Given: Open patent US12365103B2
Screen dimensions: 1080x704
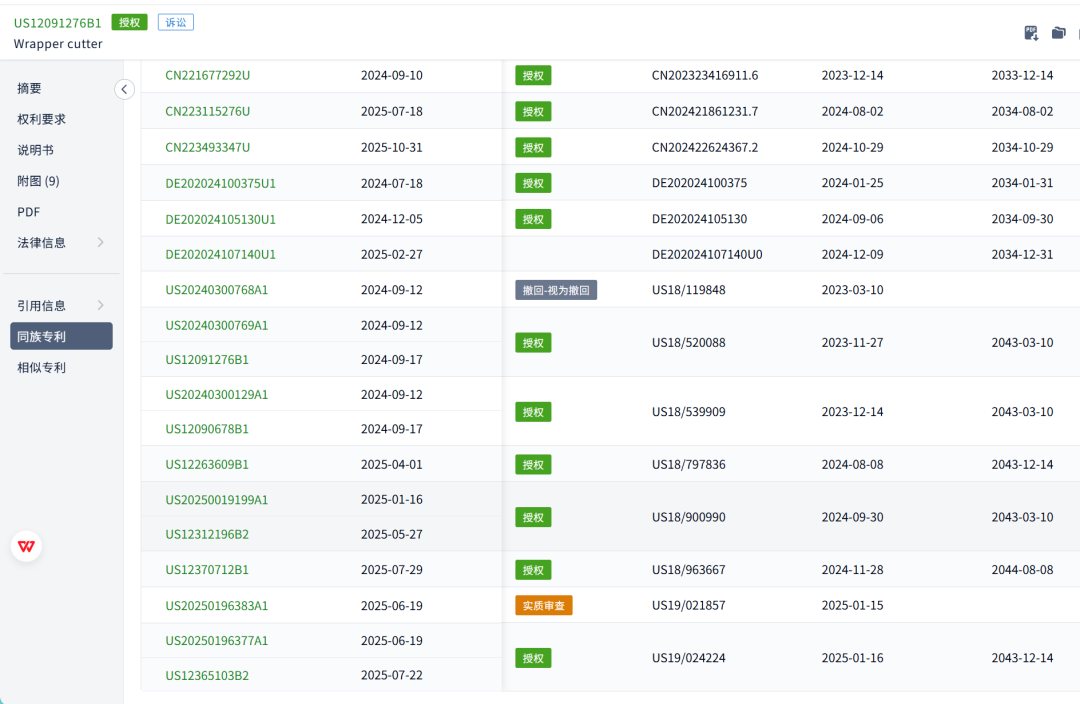Looking at the screenshot, I should 207,675.
